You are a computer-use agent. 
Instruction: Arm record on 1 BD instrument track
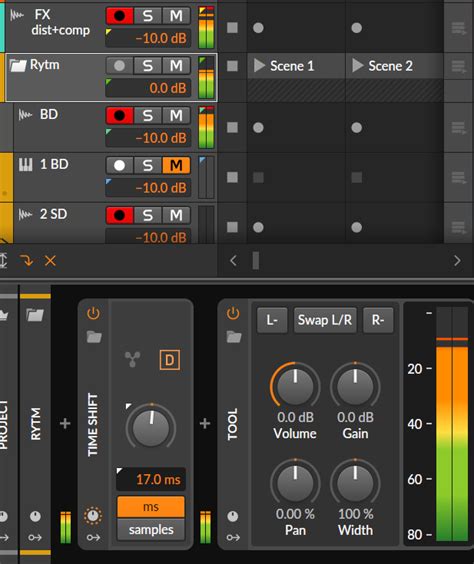pos(119,165)
